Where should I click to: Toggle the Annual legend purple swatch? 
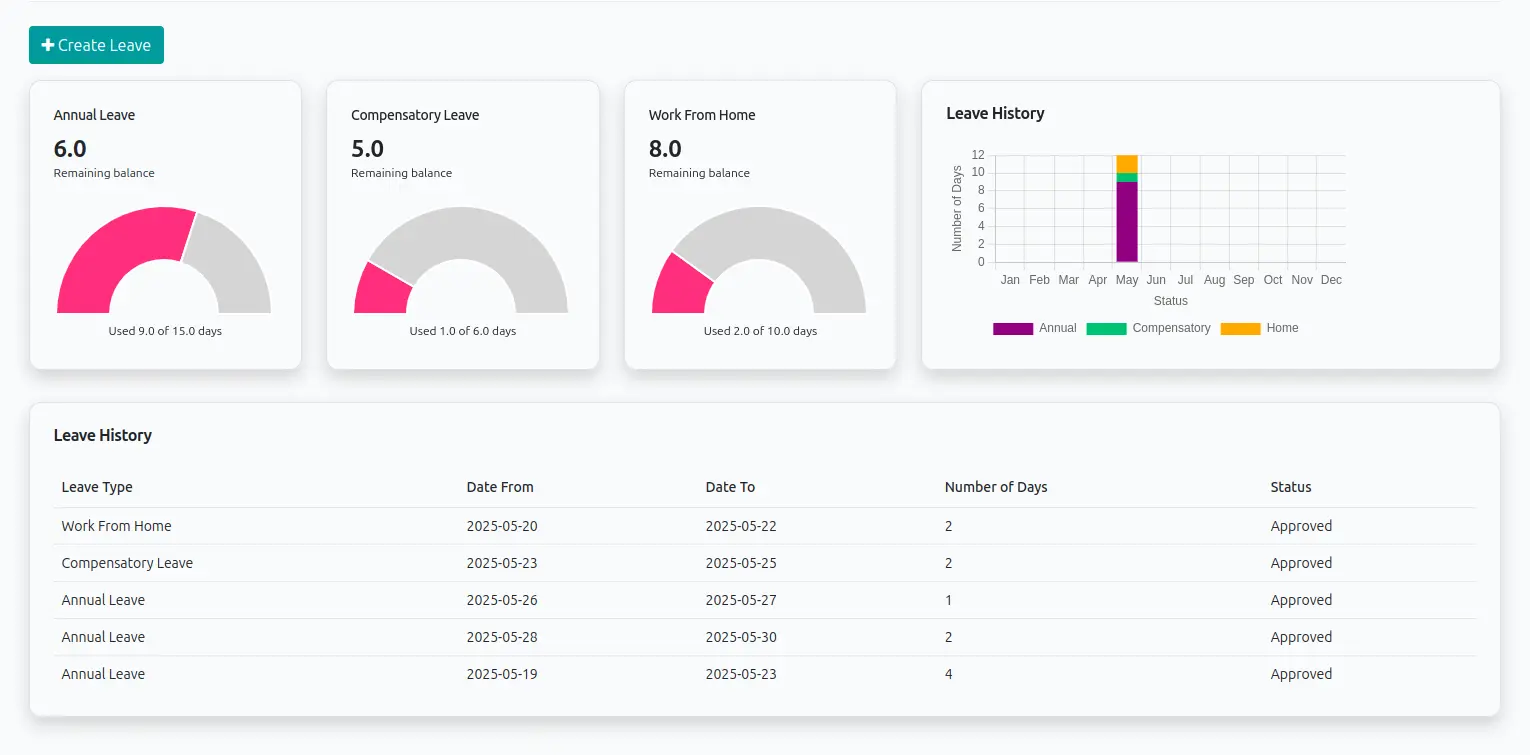click(x=1012, y=329)
